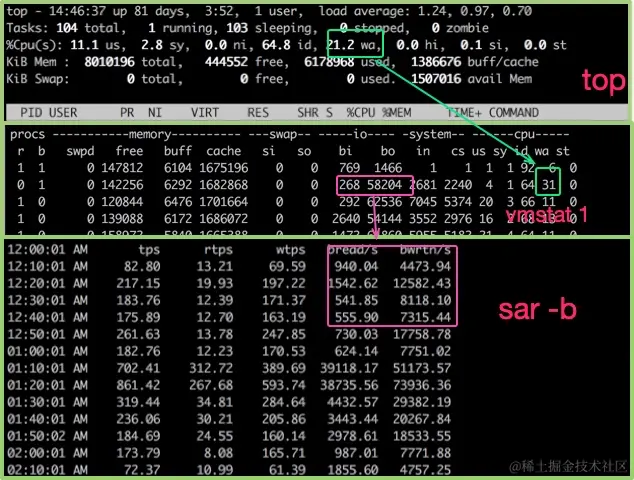Select buff/cache value 1386676
This screenshot has height=480, width=634.
(436, 62)
